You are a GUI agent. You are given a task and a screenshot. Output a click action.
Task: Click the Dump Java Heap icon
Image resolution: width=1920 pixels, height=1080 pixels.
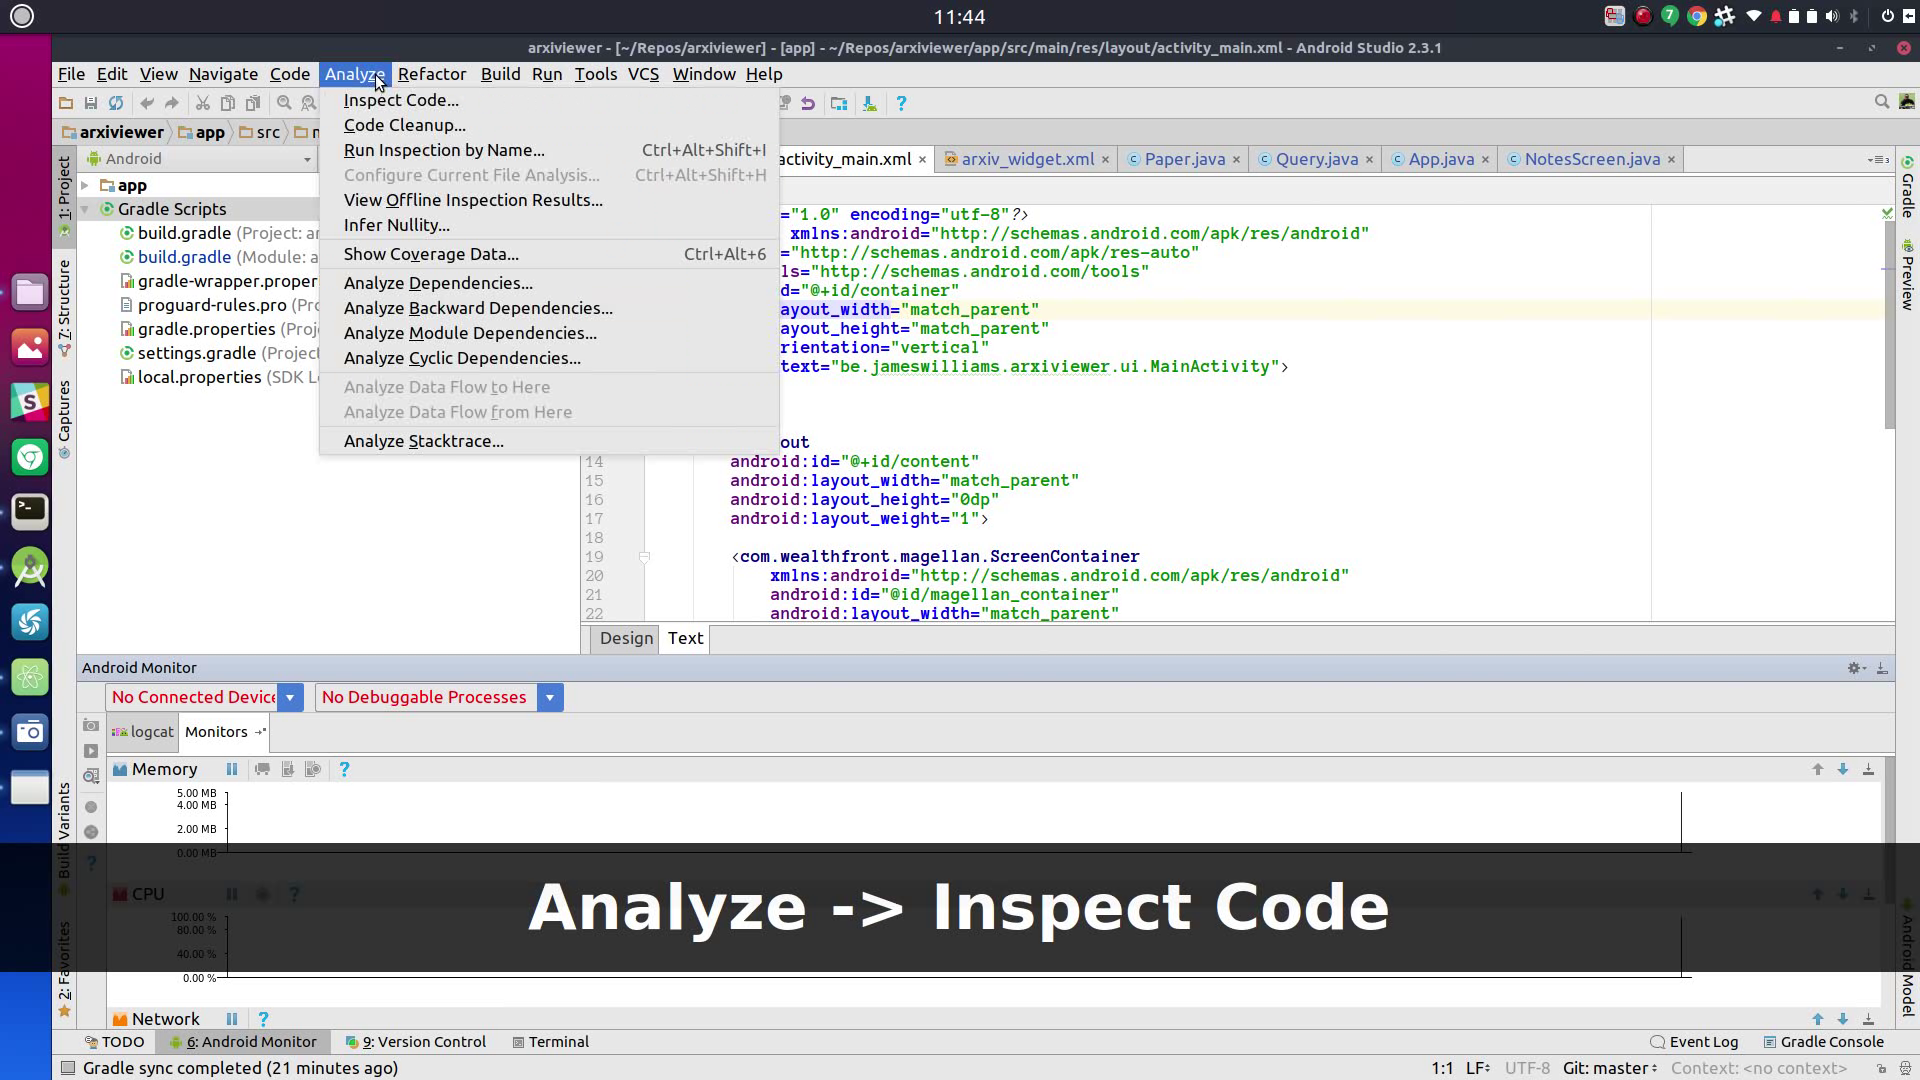[x=288, y=769]
